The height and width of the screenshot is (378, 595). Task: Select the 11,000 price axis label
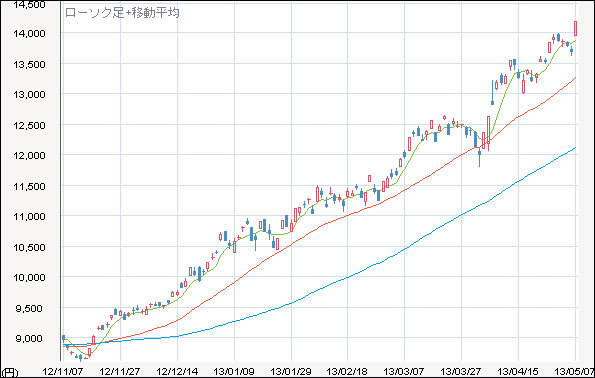[x=29, y=216]
